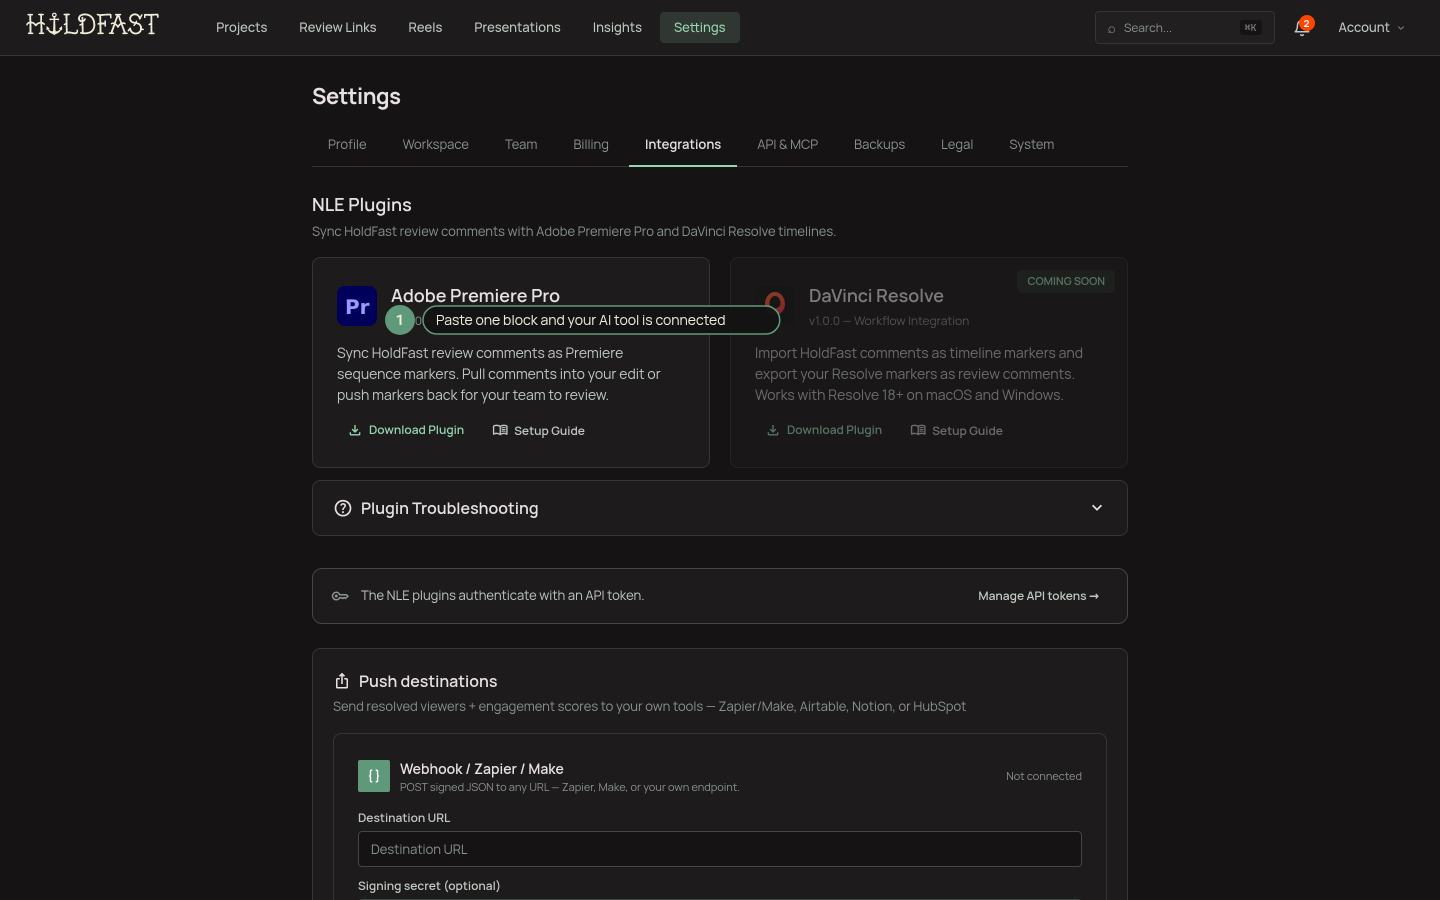Download the DaVinci Resolve plugin
This screenshot has width=1440, height=900.
tap(824, 430)
